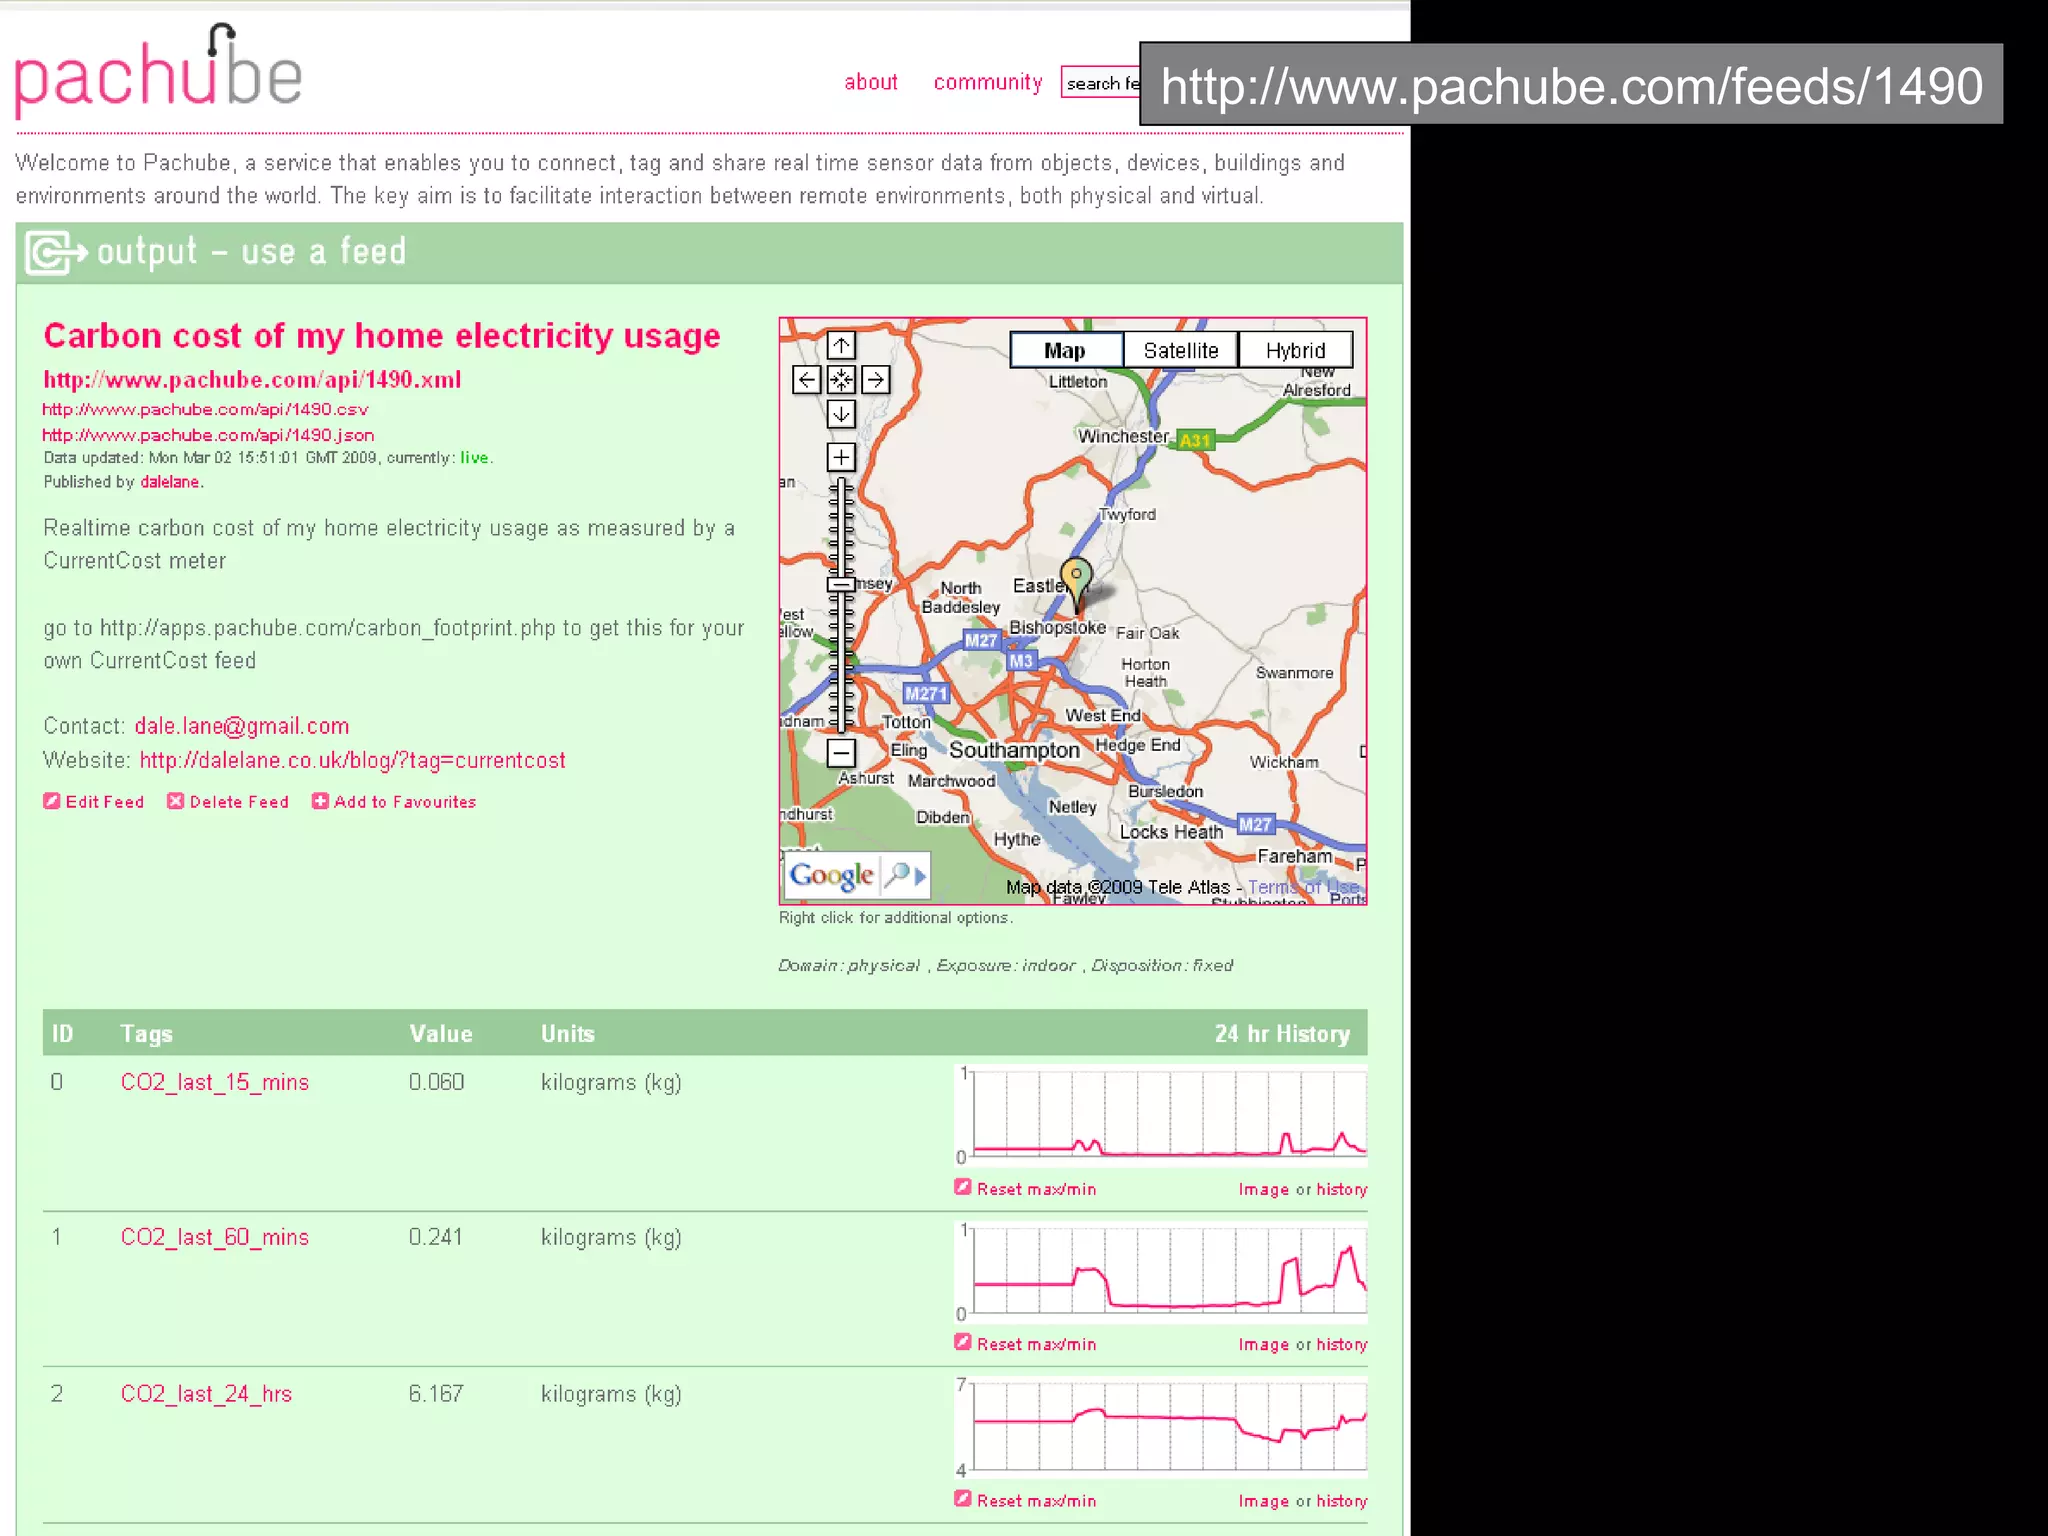This screenshot has width=2048, height=1536.
Task: Open the 1490.xml API link
Action: tap(252, 380)
